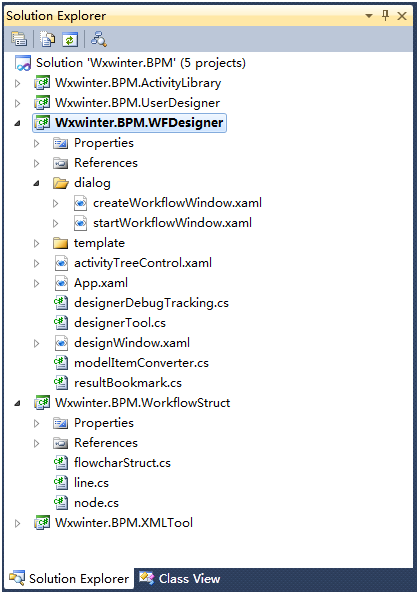Click the App.xaml file icon
This screenshot has height=594, width=419.
tap(61, 283)
